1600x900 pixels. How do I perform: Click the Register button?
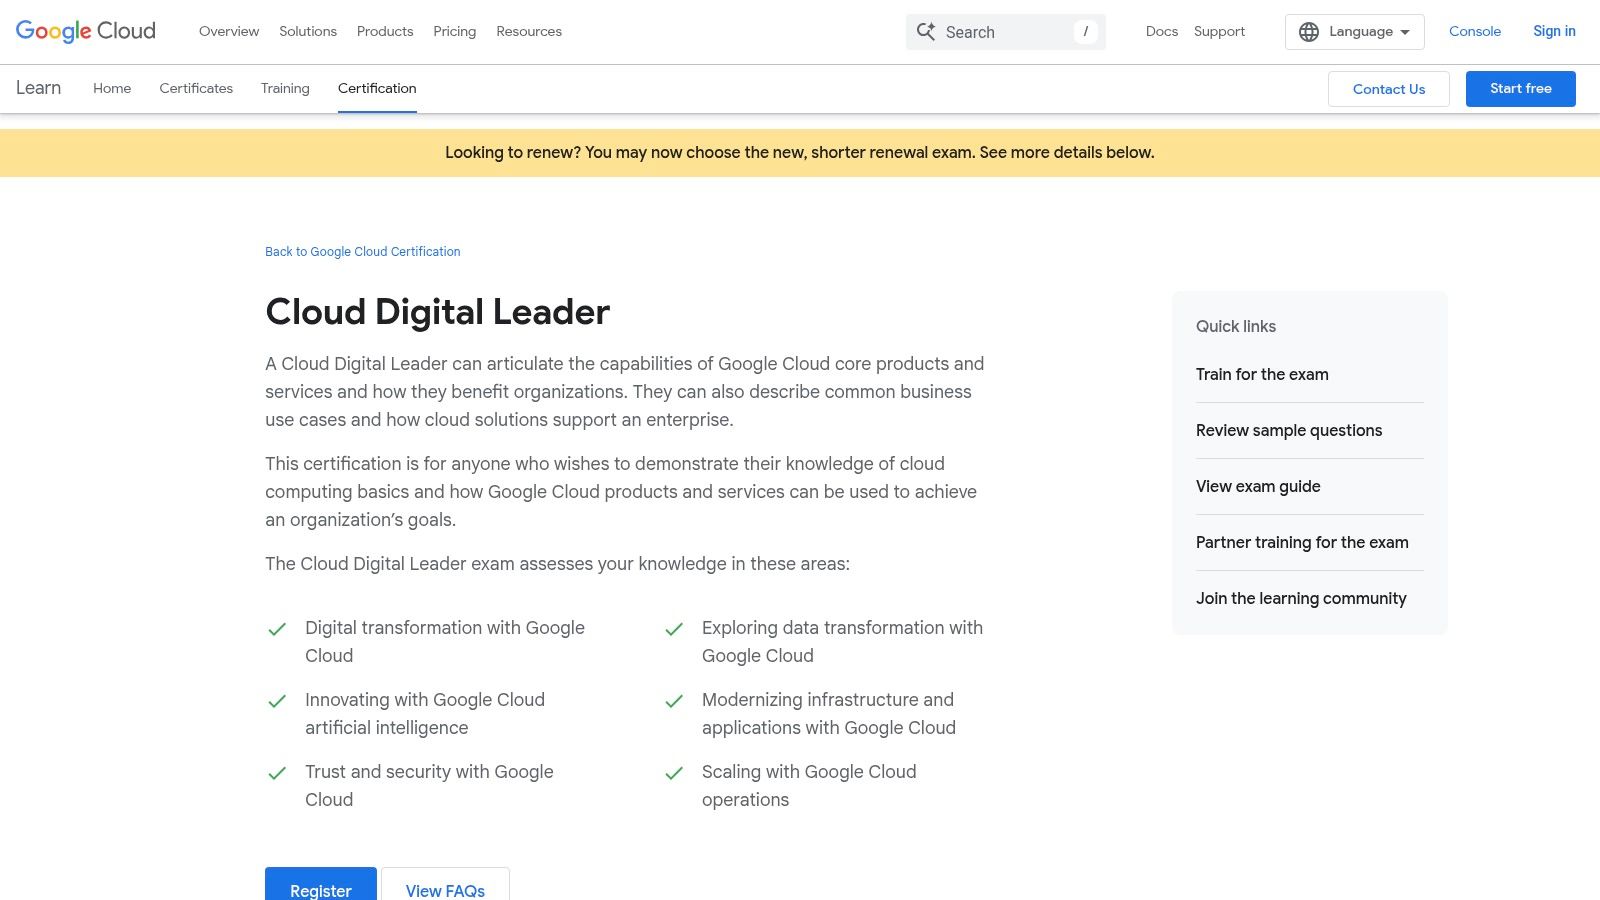click(x=320, y=890)
